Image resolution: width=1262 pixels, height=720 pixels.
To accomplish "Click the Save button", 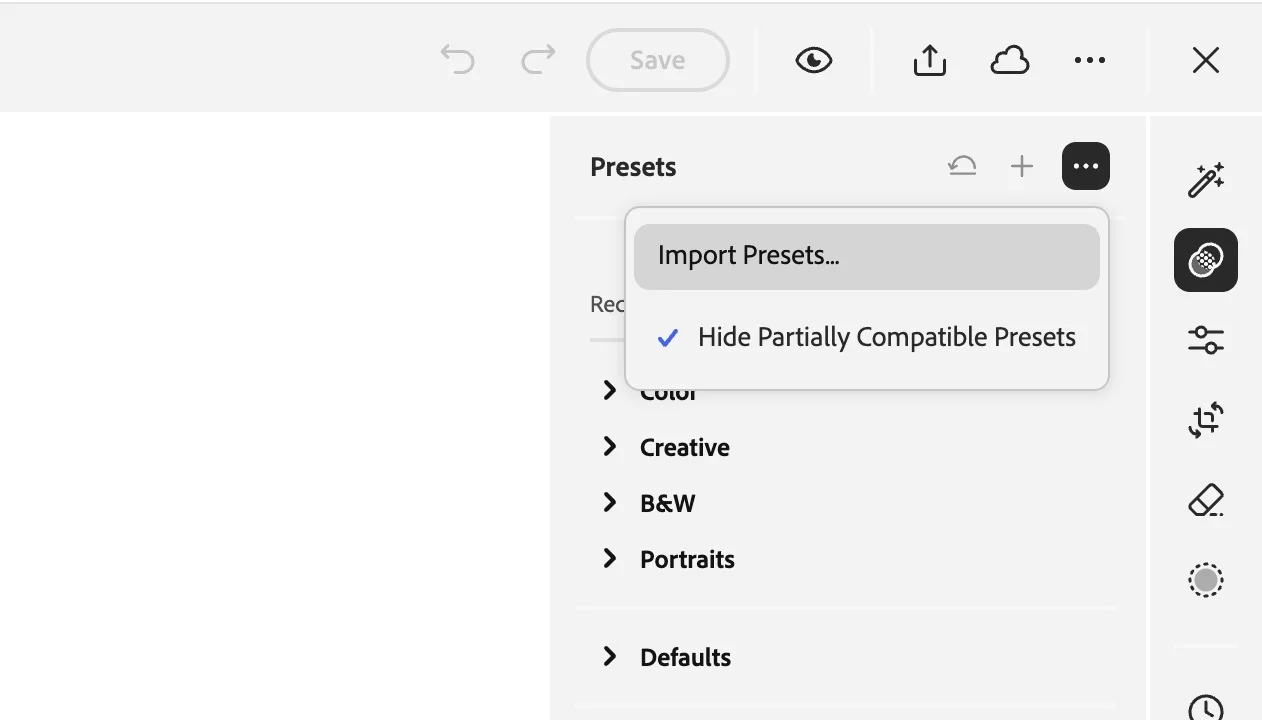I will coord(657,60).
